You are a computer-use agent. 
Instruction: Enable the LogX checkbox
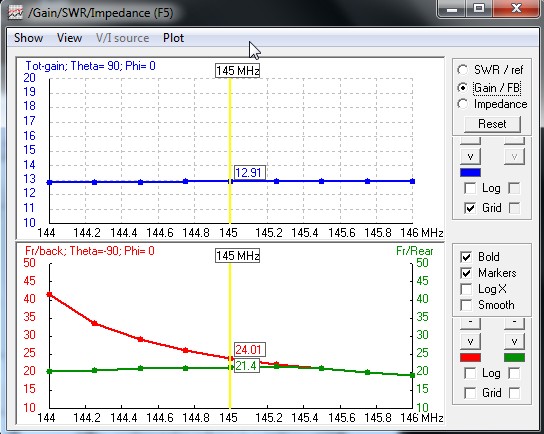(466, 289)
